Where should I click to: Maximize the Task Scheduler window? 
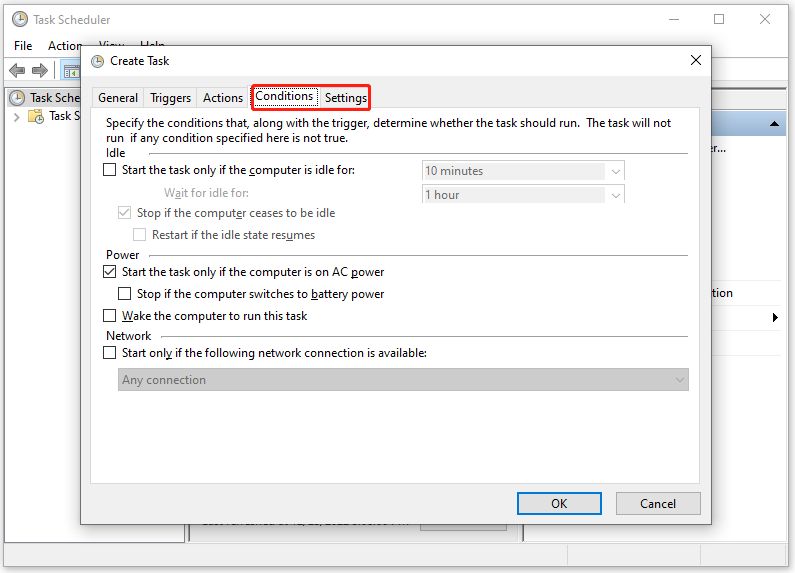719,19
